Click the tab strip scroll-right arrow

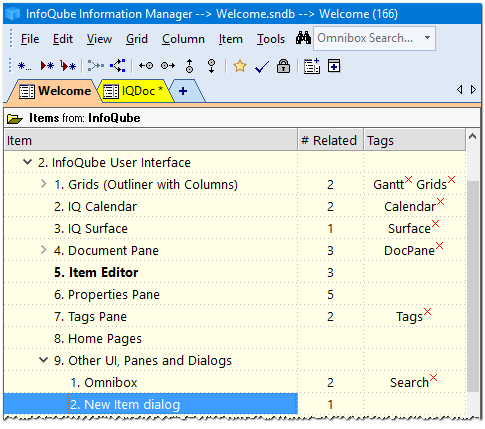473,90
